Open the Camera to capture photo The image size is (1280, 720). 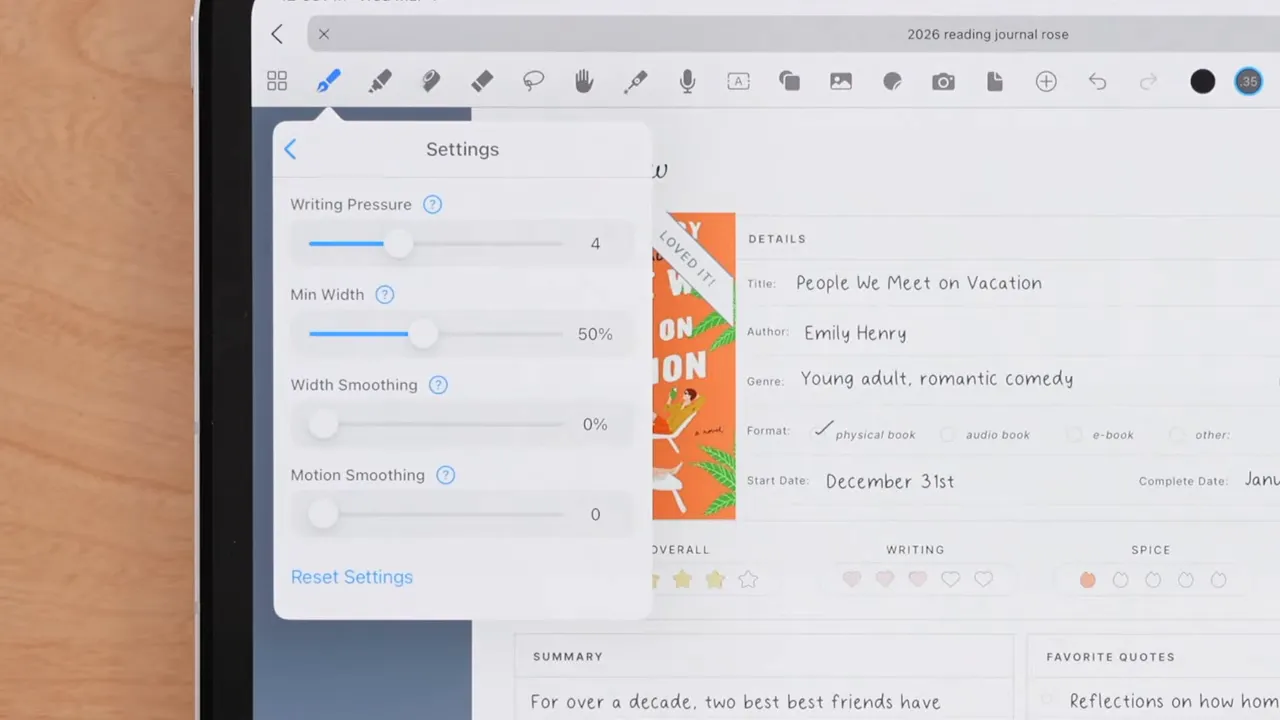click(943, 82)
